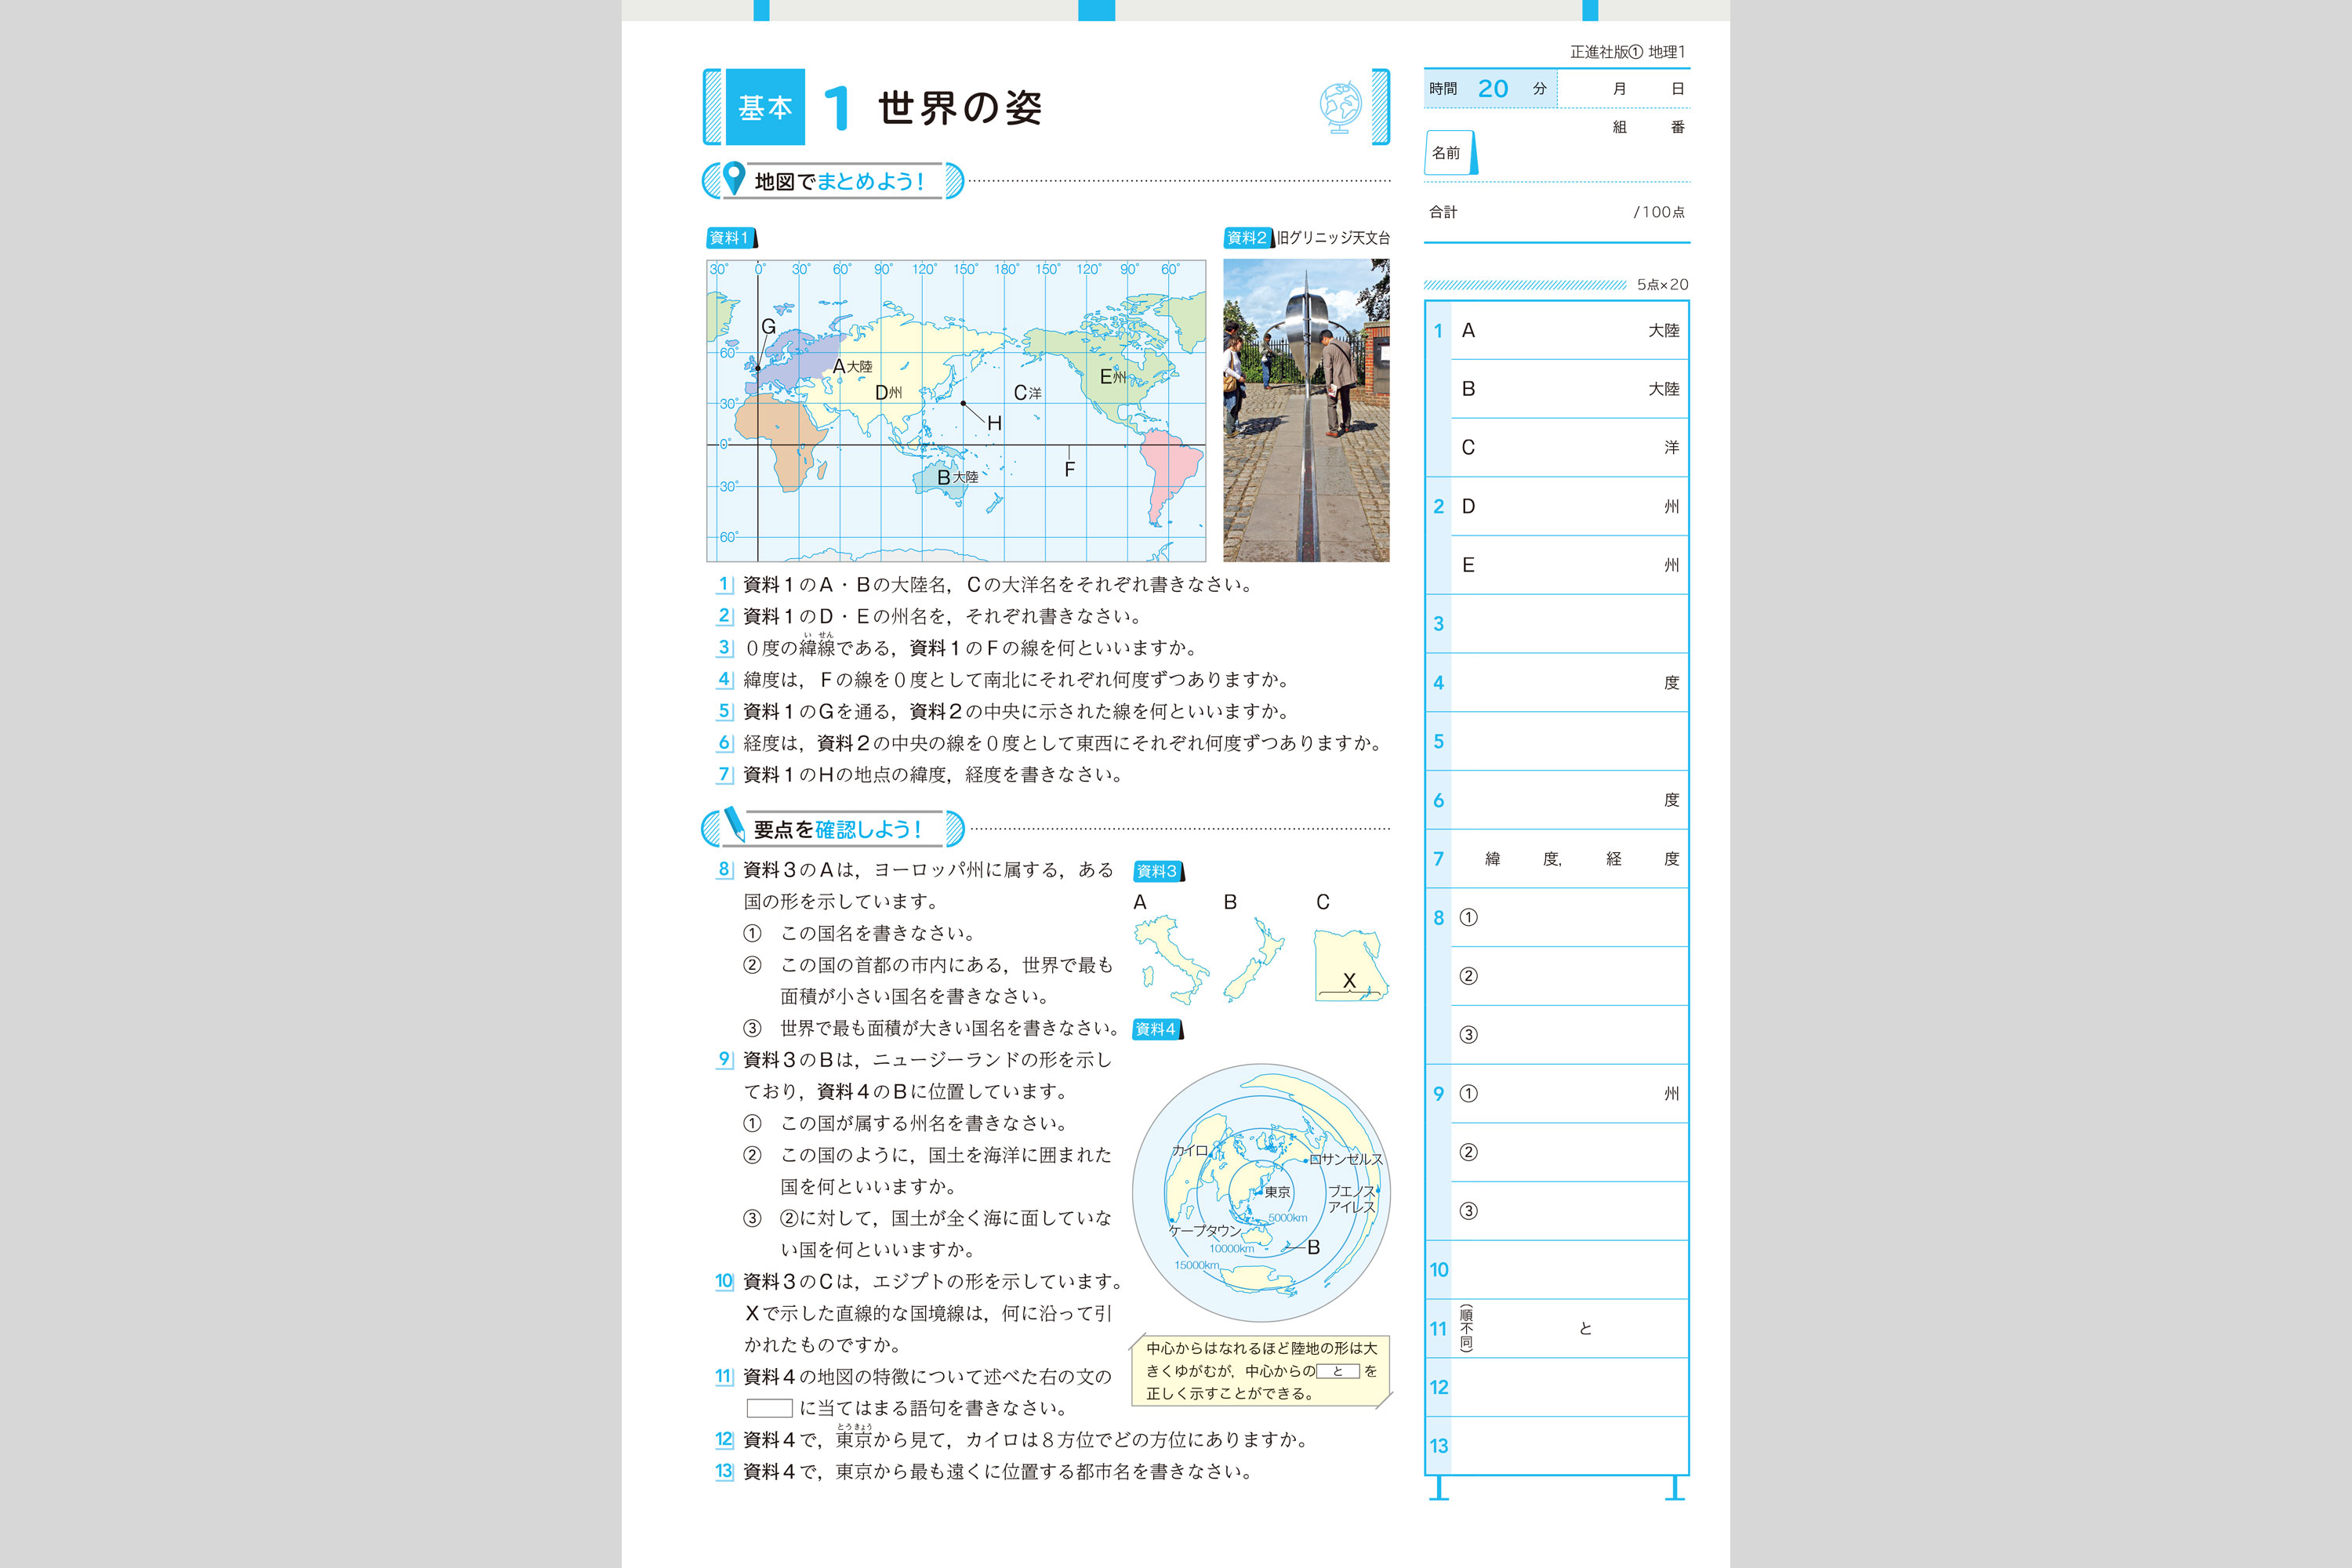
Task: Click question 3 text about Fの線
Action: [x=970, y=648]
